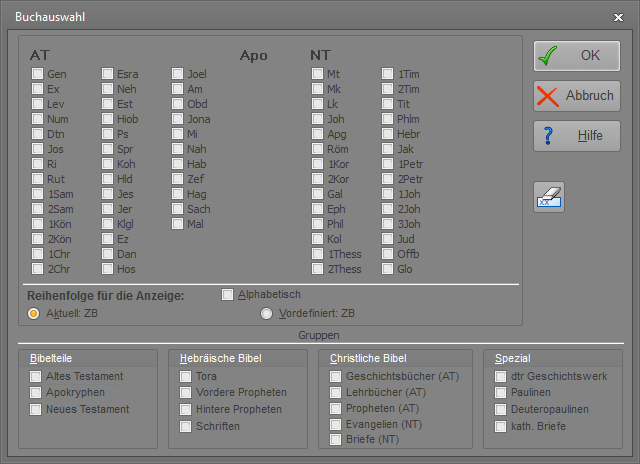Screen dimensions: 640x464
Task: Toggle the Alphabetisch sorting checkbox
Action: click(x=227, y=294)
